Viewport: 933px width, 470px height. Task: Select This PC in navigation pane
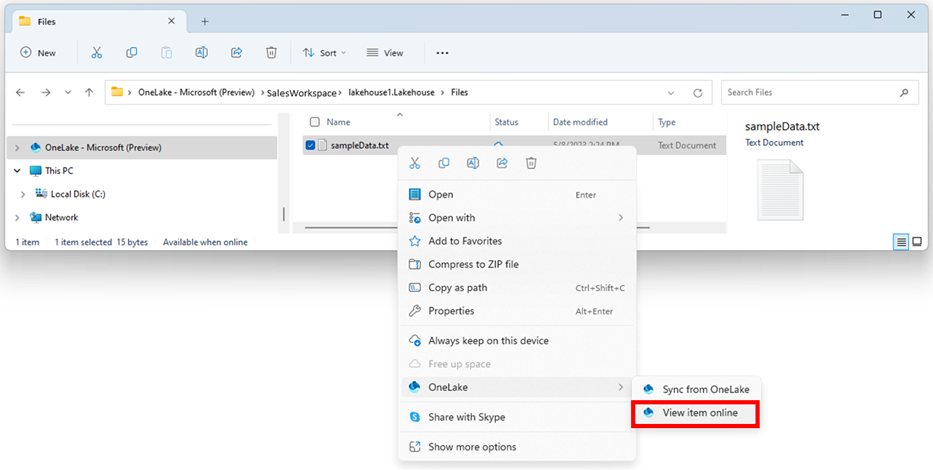click(x=59, y=171)
